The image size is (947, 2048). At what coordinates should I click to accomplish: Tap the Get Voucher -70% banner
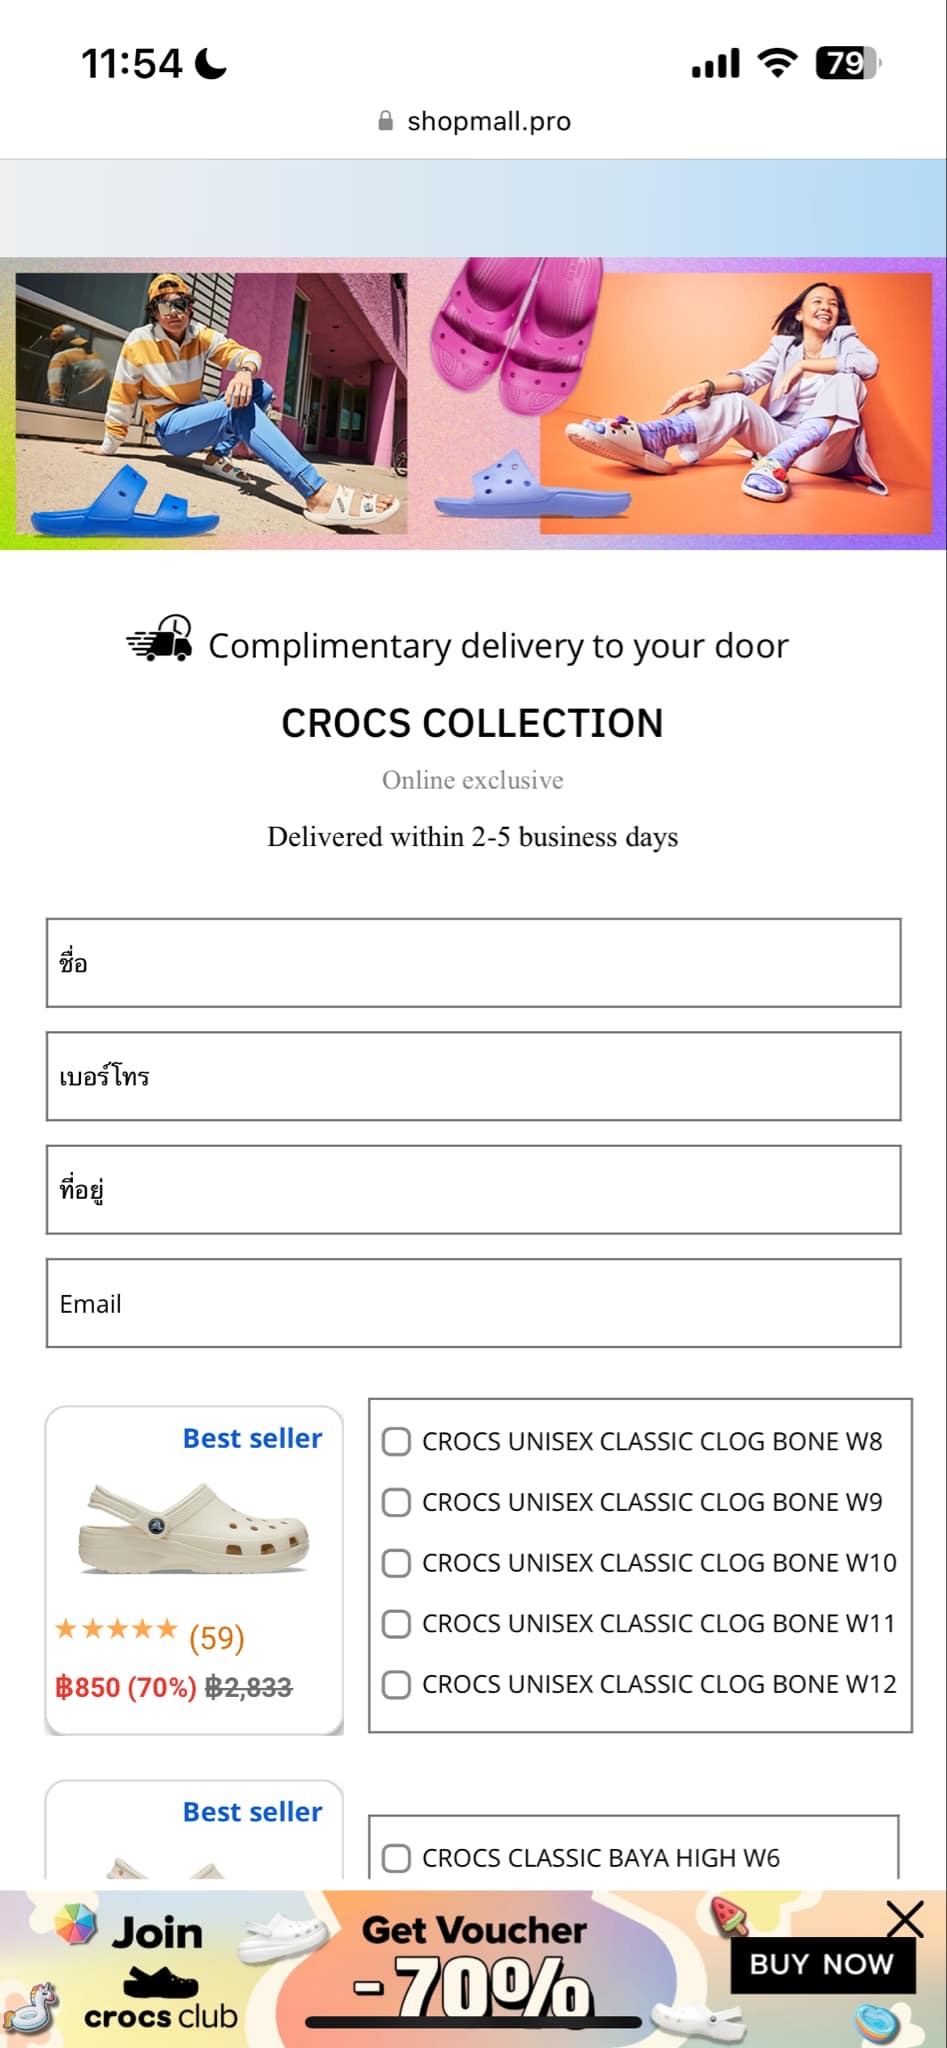[474, 1965]
